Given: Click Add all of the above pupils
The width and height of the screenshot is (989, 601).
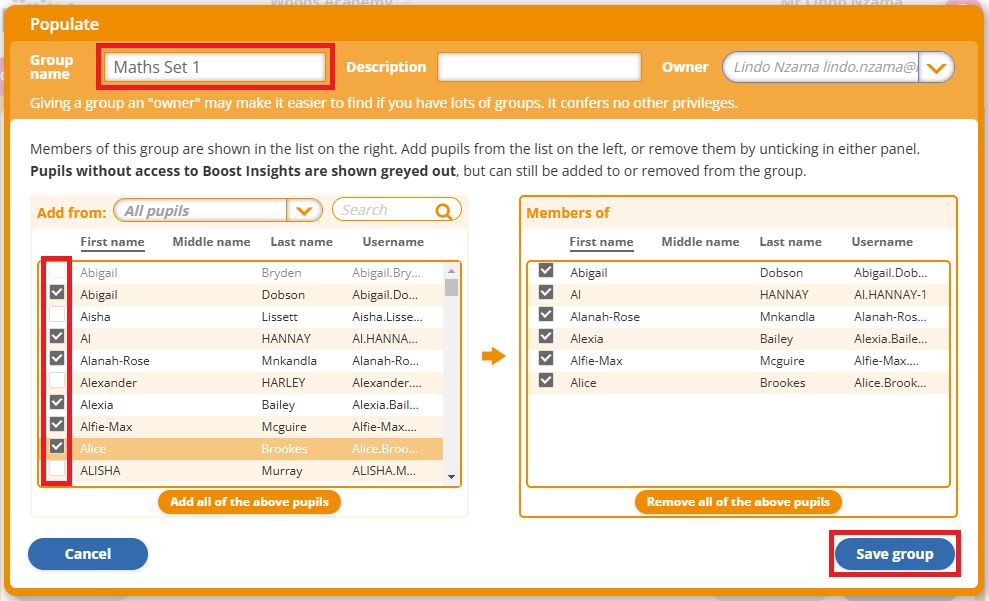Looking at the screenshot, I should coord(249,502).
